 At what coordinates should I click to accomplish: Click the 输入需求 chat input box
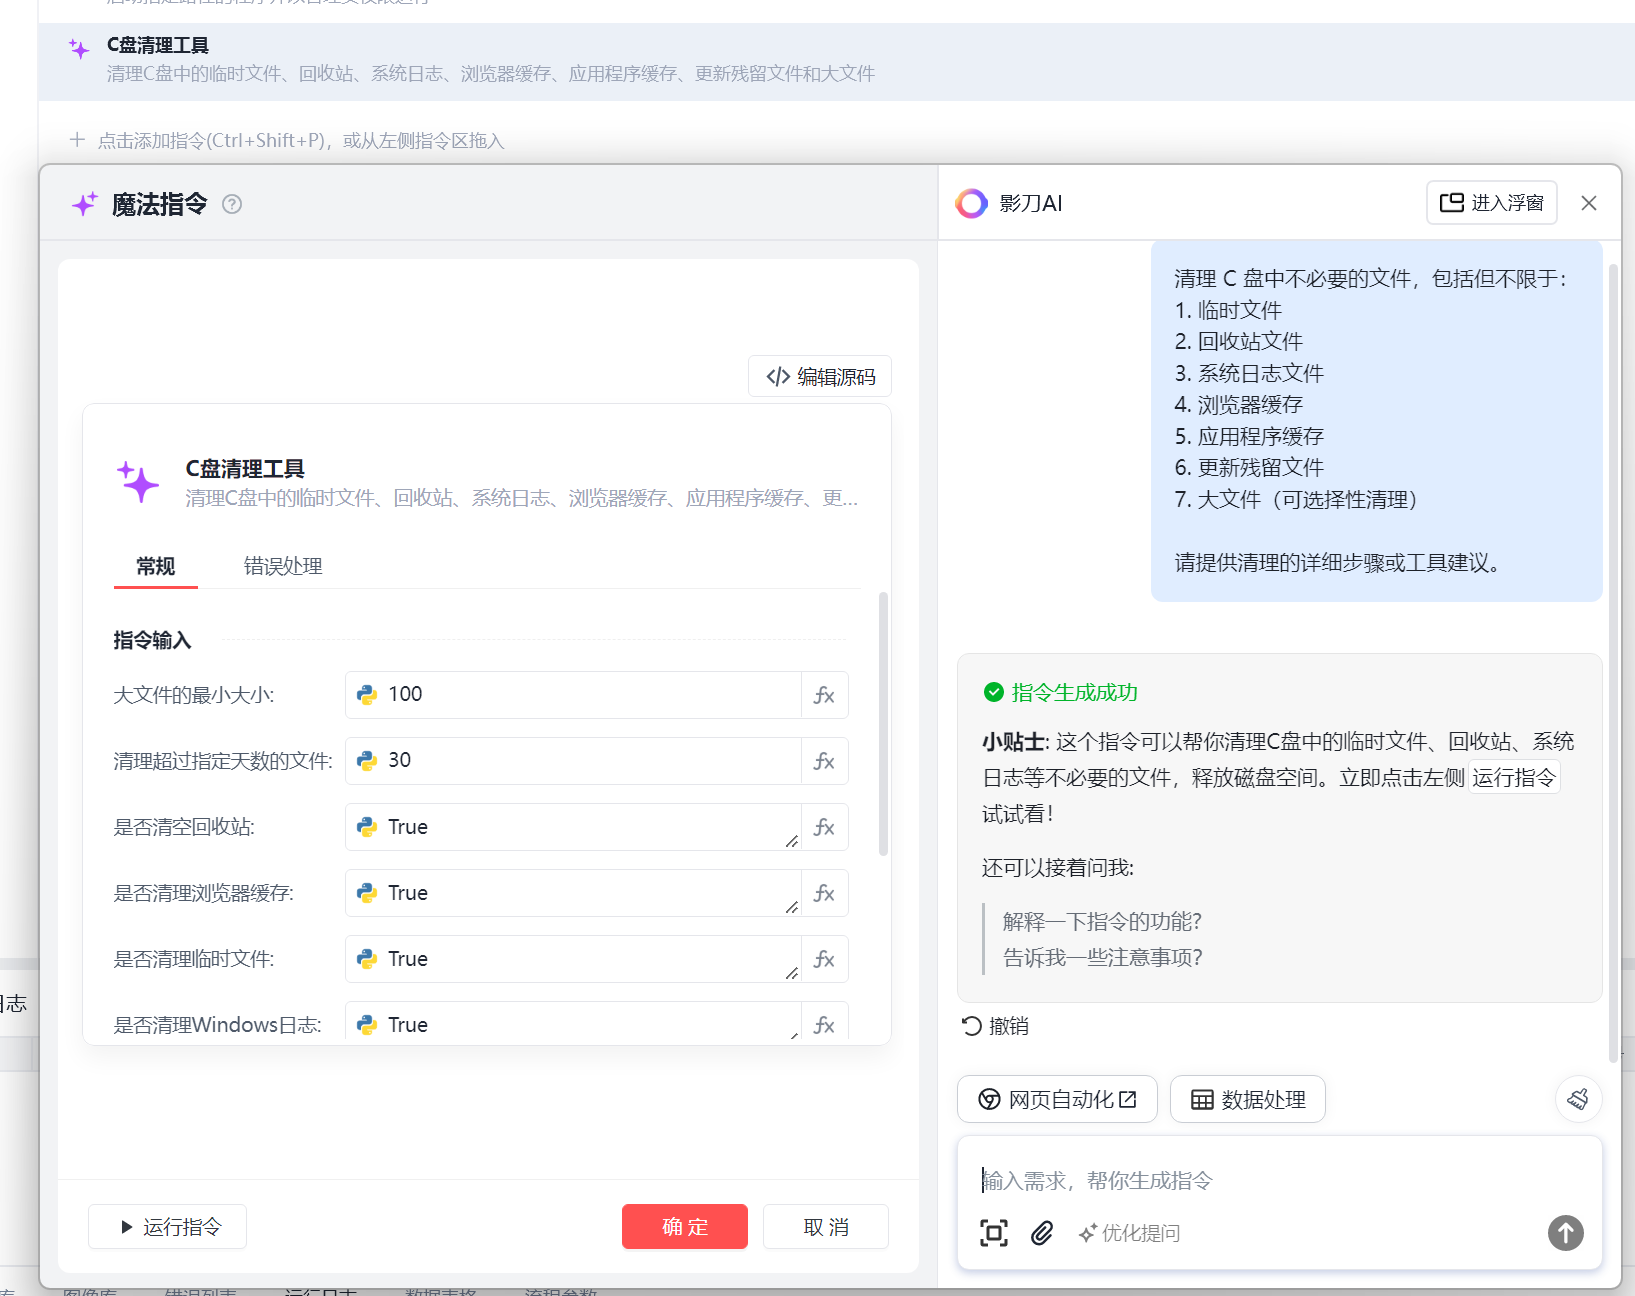coord(1278,1181)
